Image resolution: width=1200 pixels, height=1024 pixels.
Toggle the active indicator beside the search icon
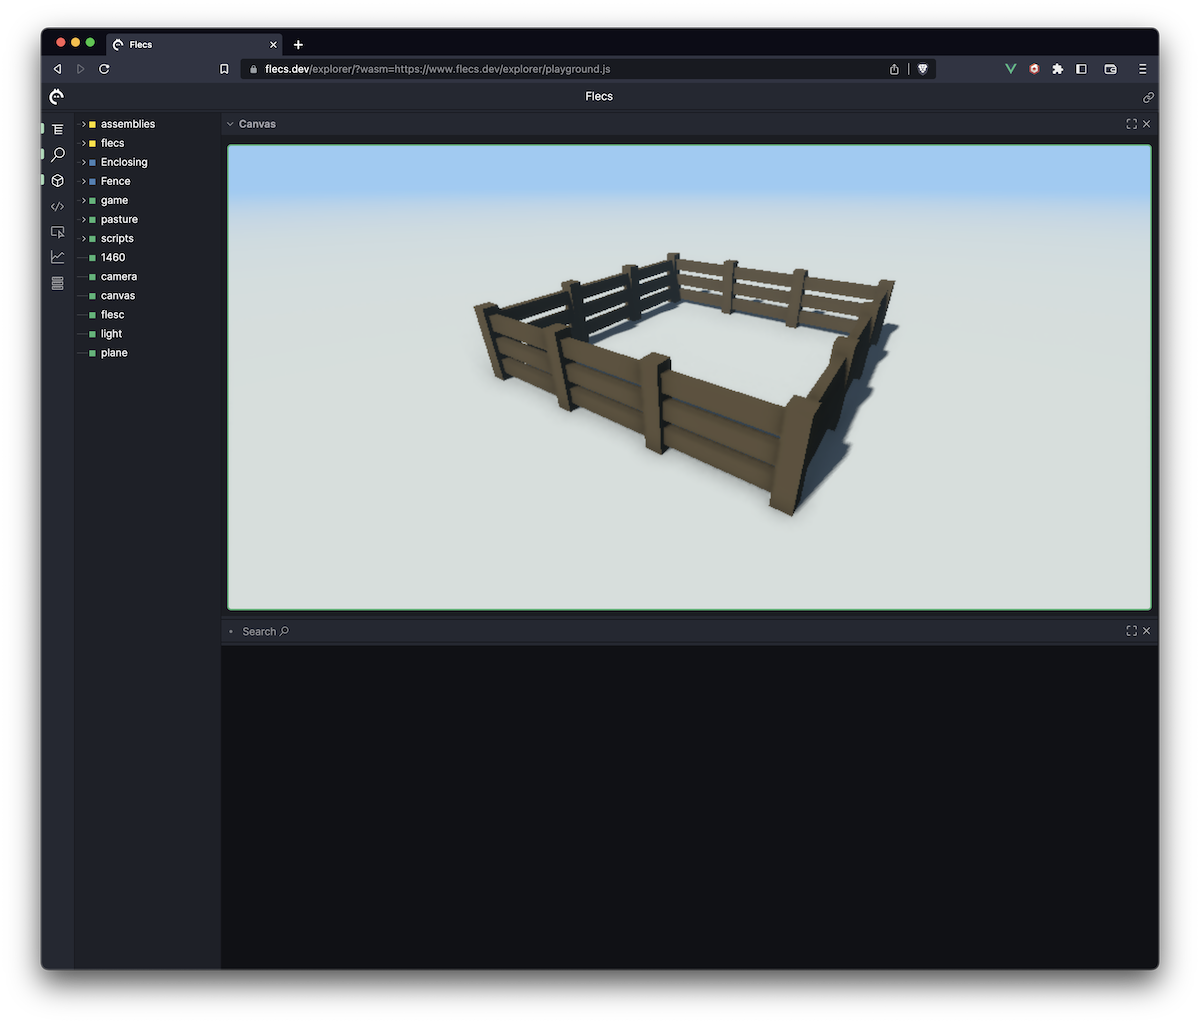coord(44,154)
